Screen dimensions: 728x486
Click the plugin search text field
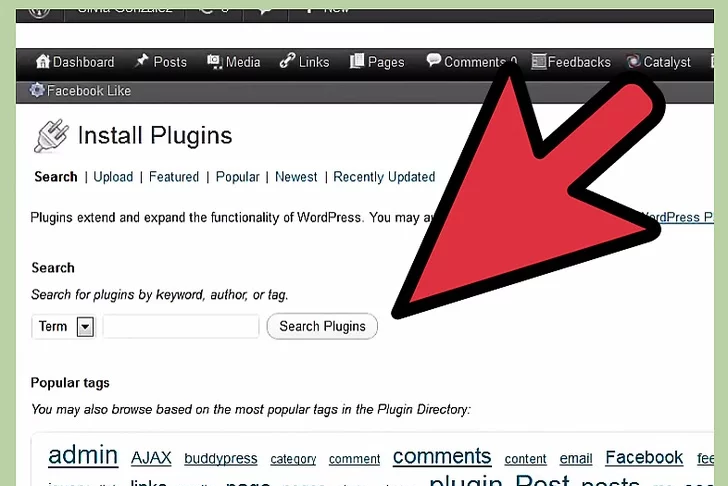[x=181, y=326]
